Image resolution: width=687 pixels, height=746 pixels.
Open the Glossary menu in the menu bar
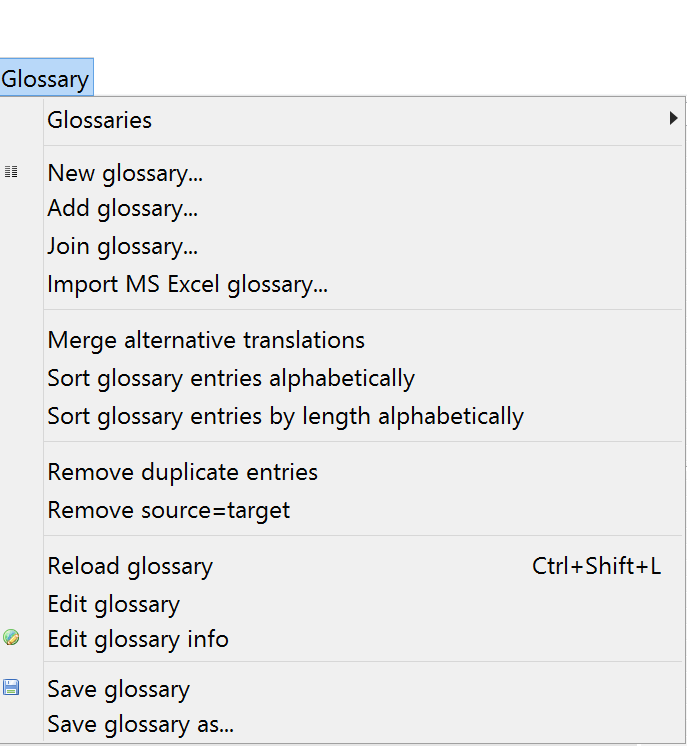coord(45,79)
